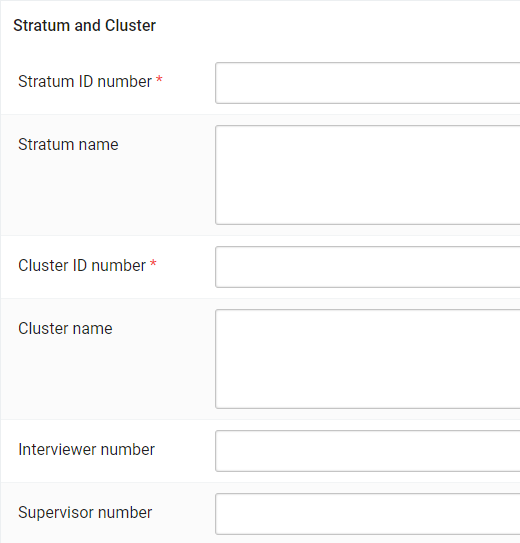Click the Interviewer number label
The width and height of the screenshot is (520, 543).
pos(87,449)
